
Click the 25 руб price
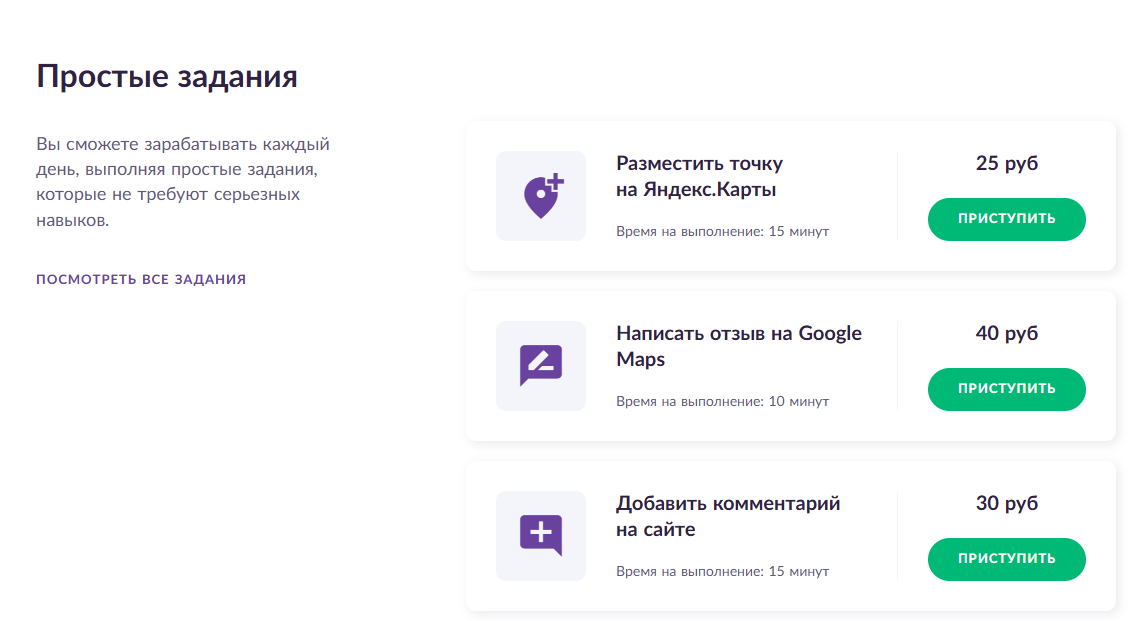tap(1006, 163)
